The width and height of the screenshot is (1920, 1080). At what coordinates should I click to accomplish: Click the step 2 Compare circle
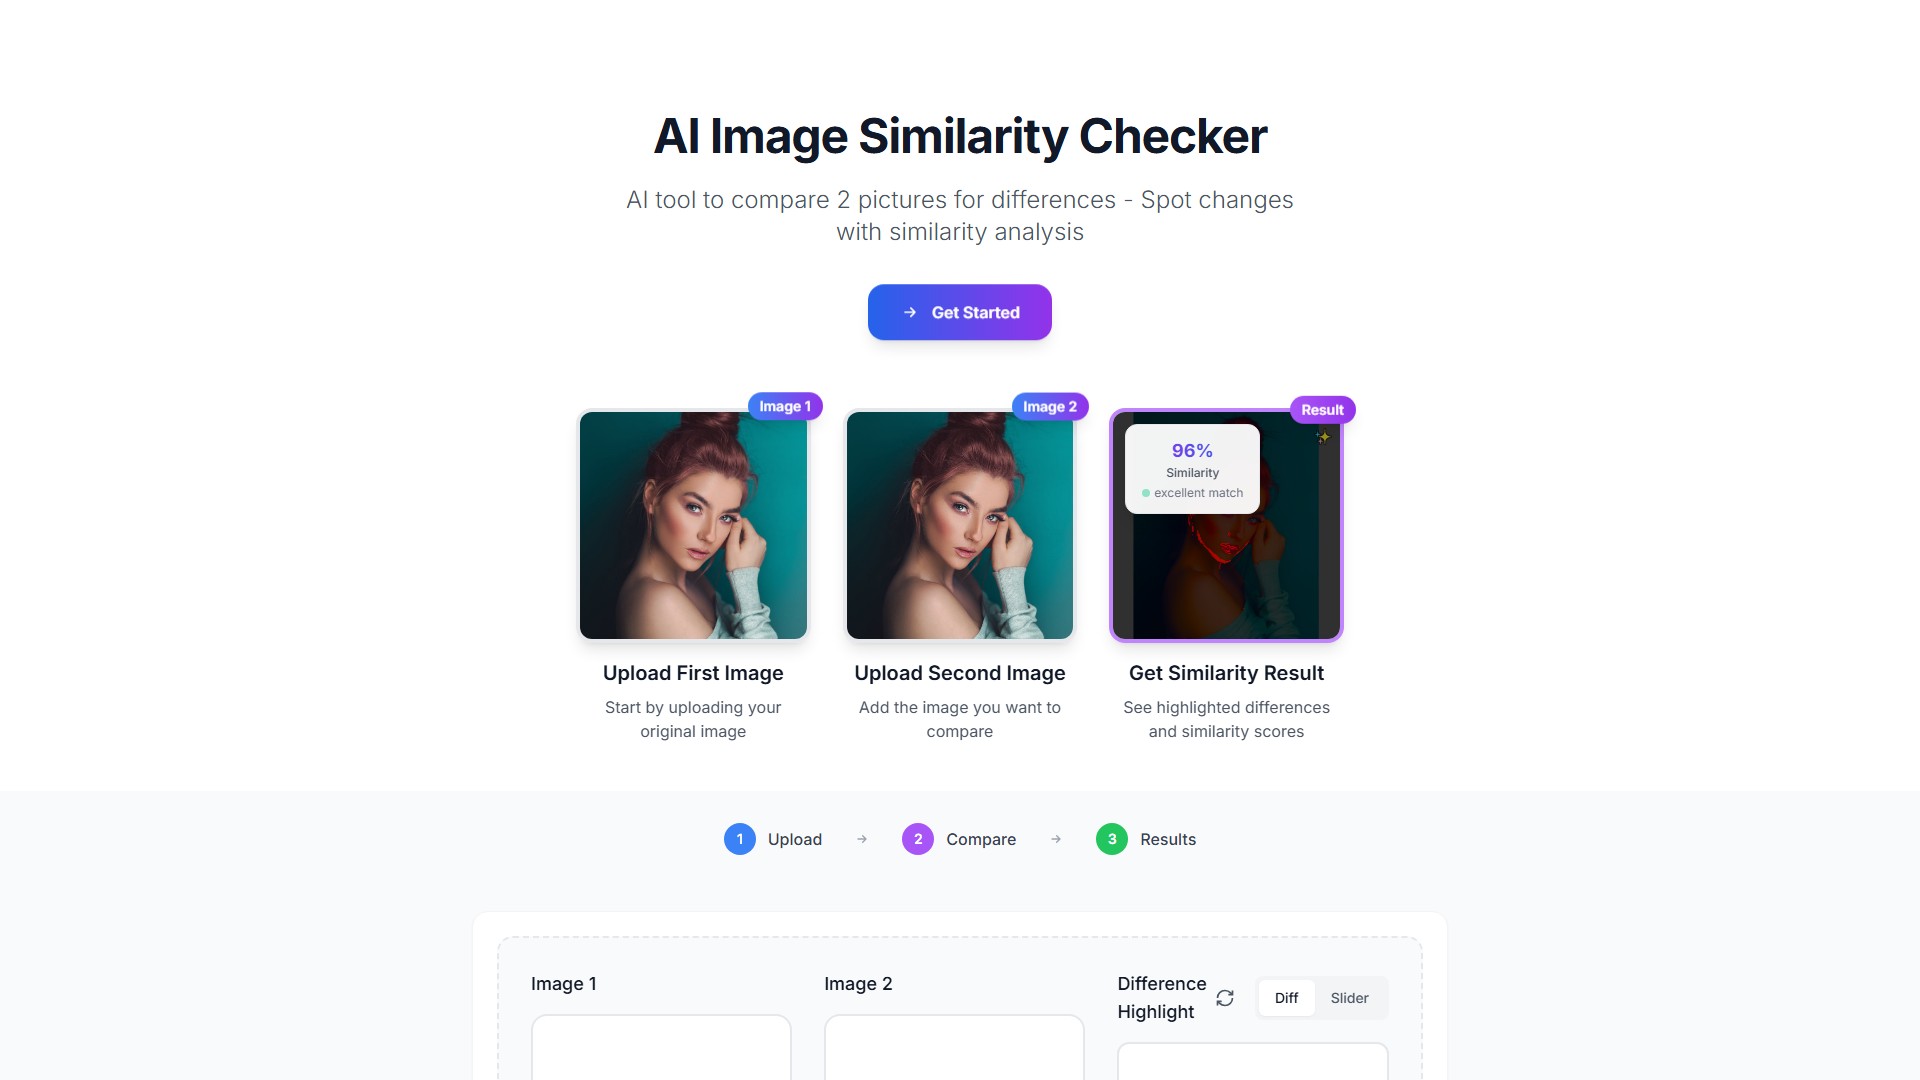tap(918, 839)
